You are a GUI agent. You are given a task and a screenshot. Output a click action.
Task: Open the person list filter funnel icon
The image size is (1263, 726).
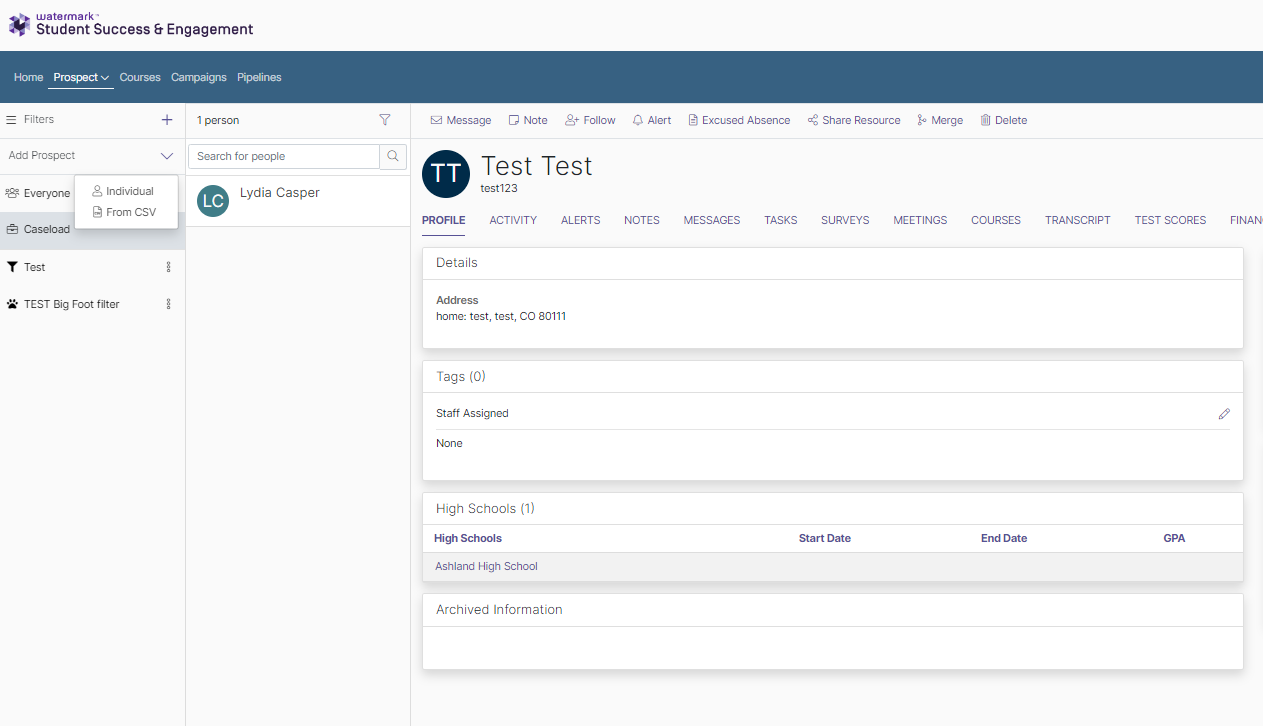[385, 120]
